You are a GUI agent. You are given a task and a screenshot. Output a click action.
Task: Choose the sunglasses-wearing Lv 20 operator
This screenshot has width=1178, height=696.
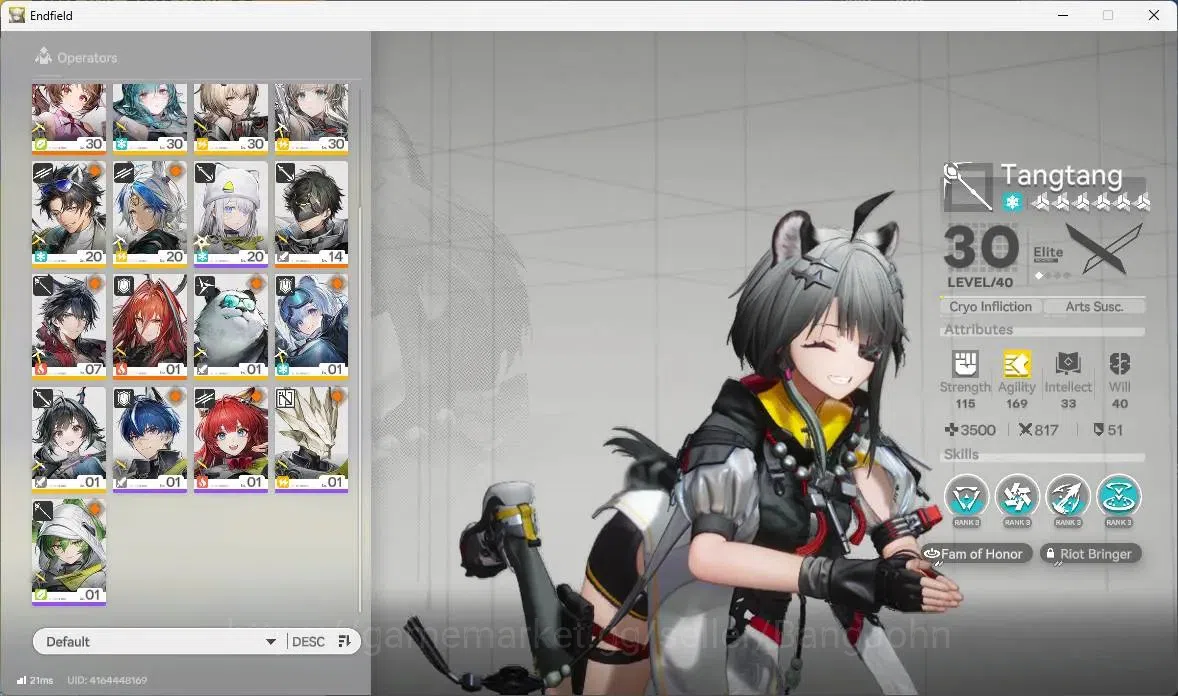point(69,214)
